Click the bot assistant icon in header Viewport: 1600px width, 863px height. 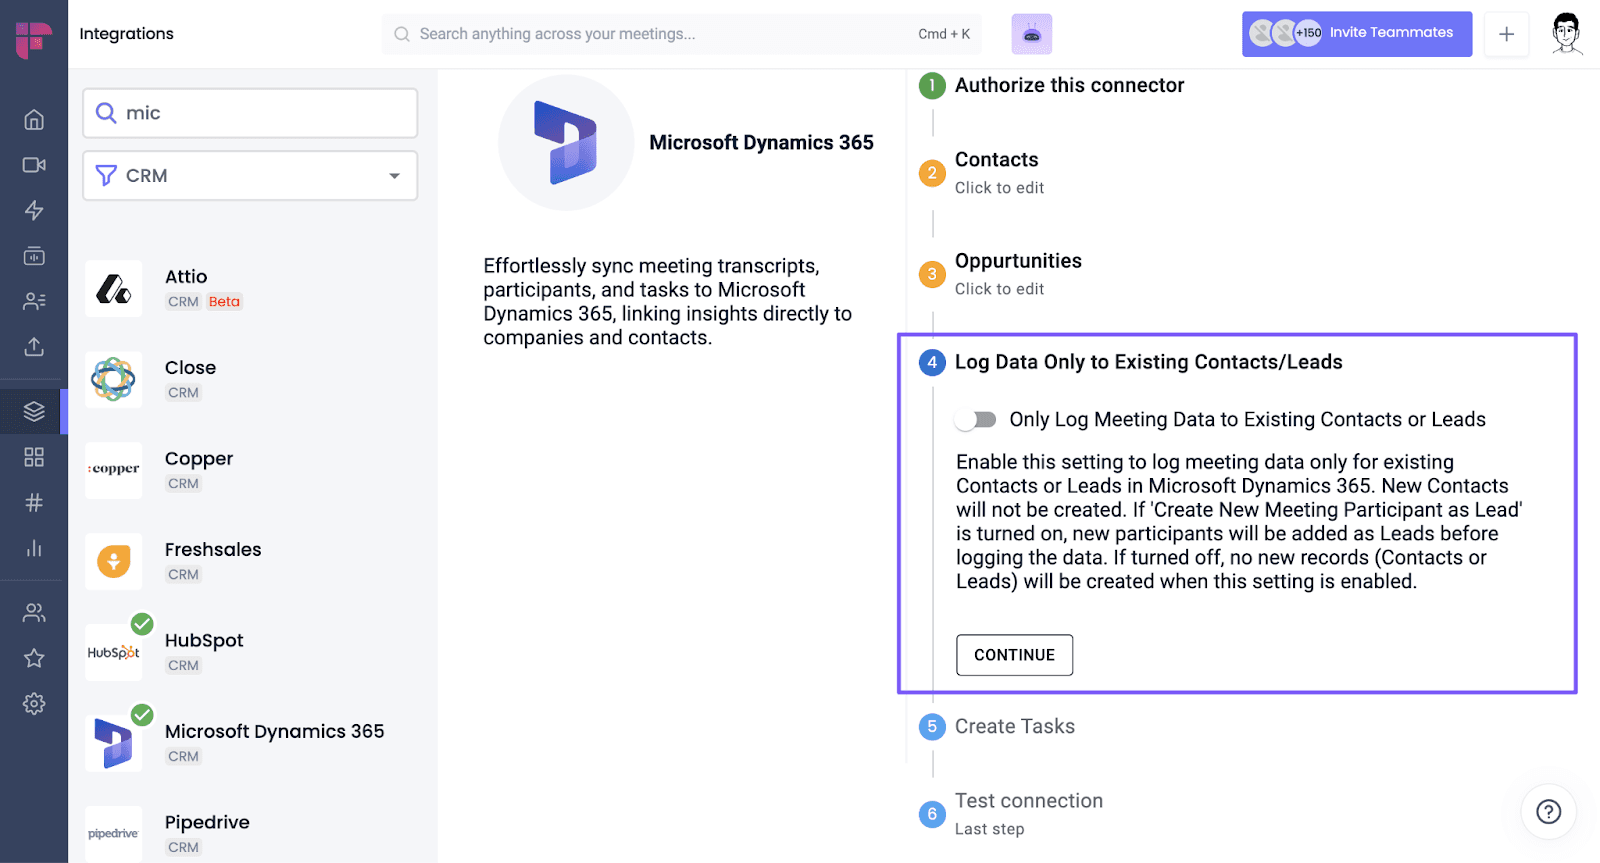[x=1032, y=34]
